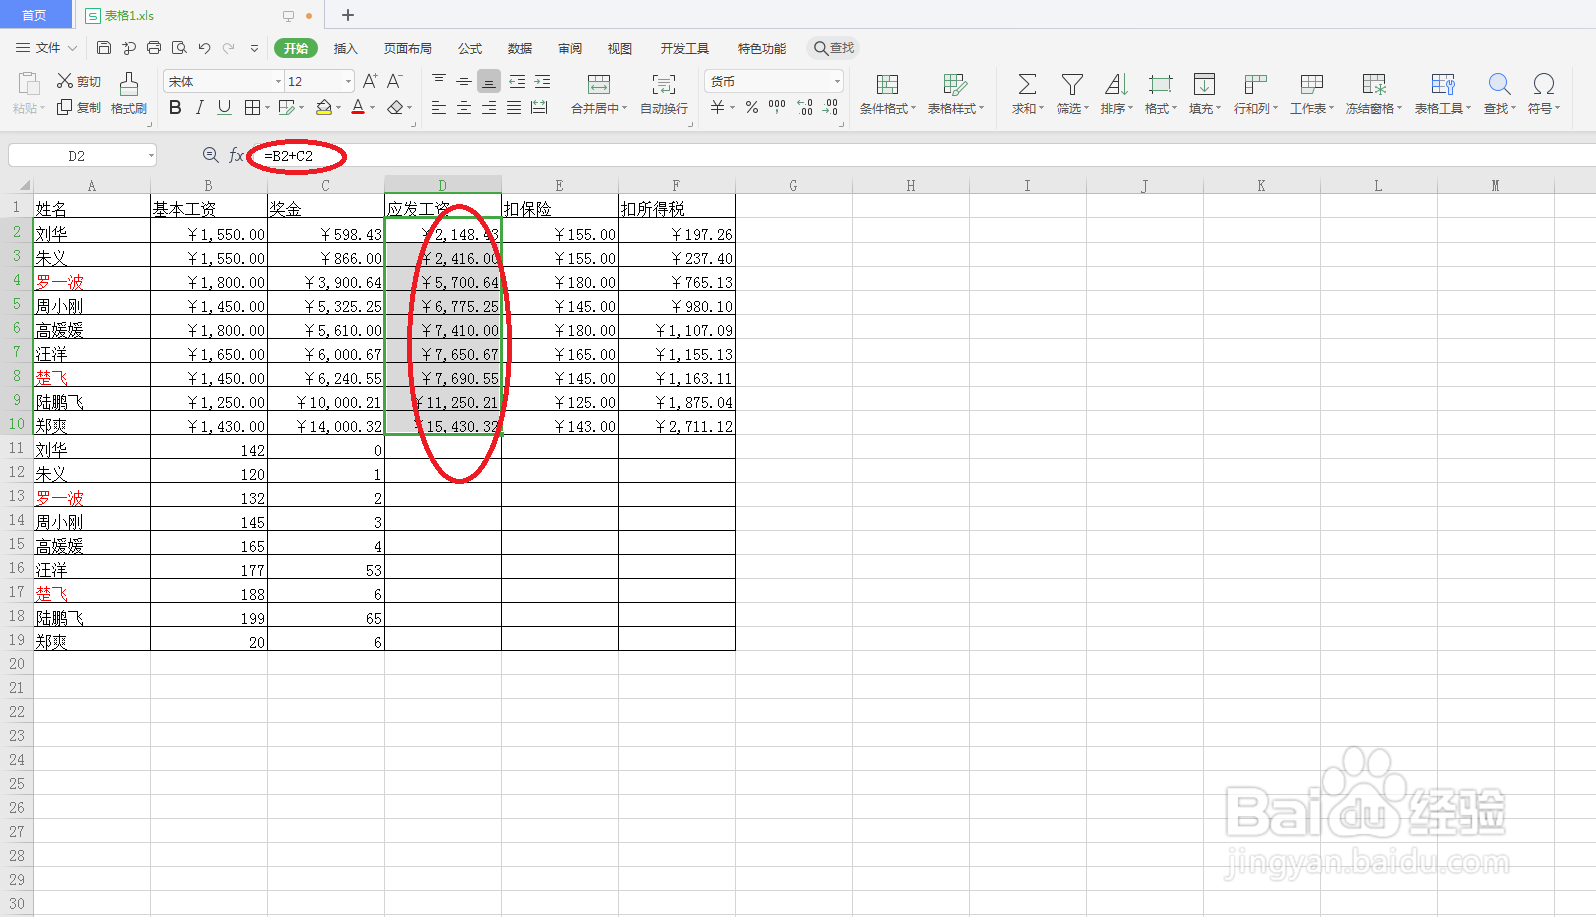The image size is (1596, 917).
Task: Open Table Tools (表格工具) icon
Action: click(x=1442, y=84)
